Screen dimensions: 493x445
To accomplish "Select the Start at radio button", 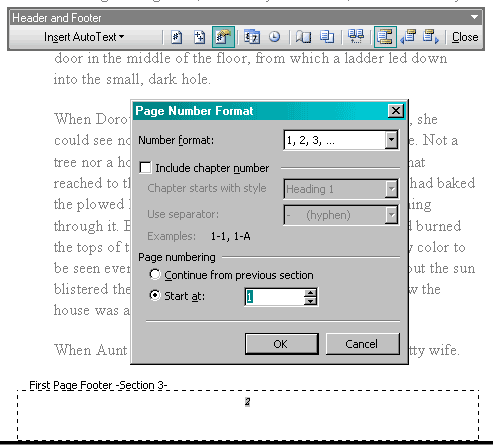I will 155,295.
